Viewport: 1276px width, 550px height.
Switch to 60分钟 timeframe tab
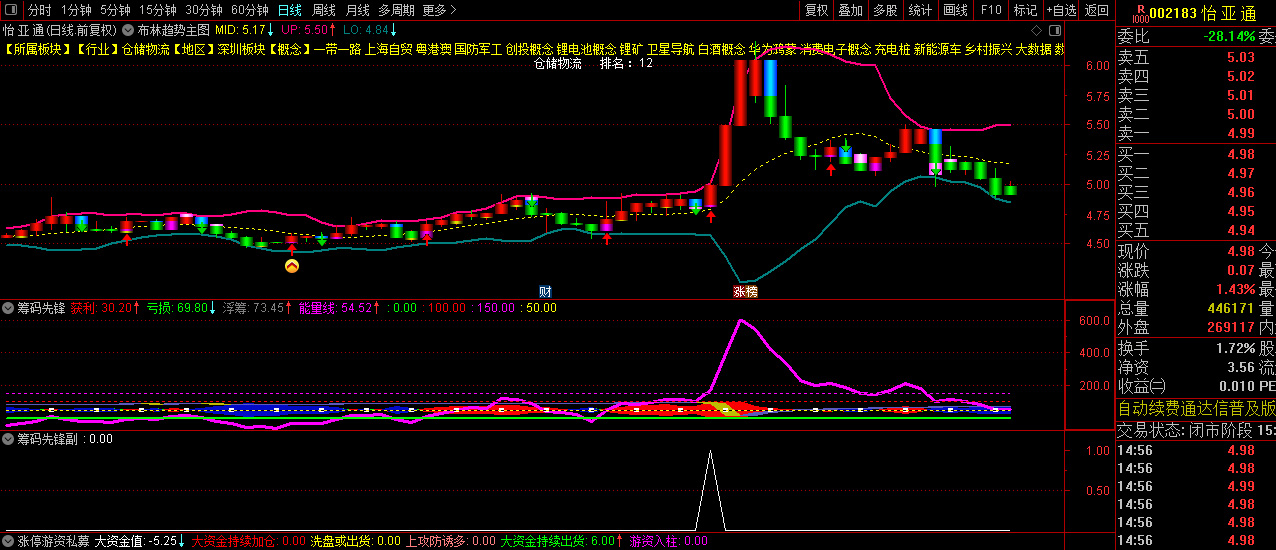(x=249, y=10)
